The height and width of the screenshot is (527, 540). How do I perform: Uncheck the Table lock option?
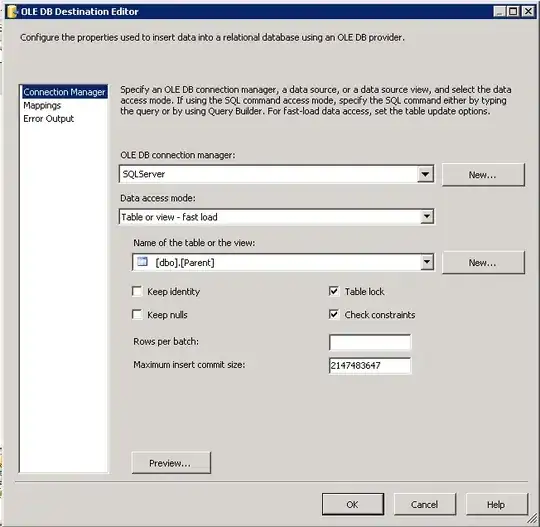[x=334, y=291]
